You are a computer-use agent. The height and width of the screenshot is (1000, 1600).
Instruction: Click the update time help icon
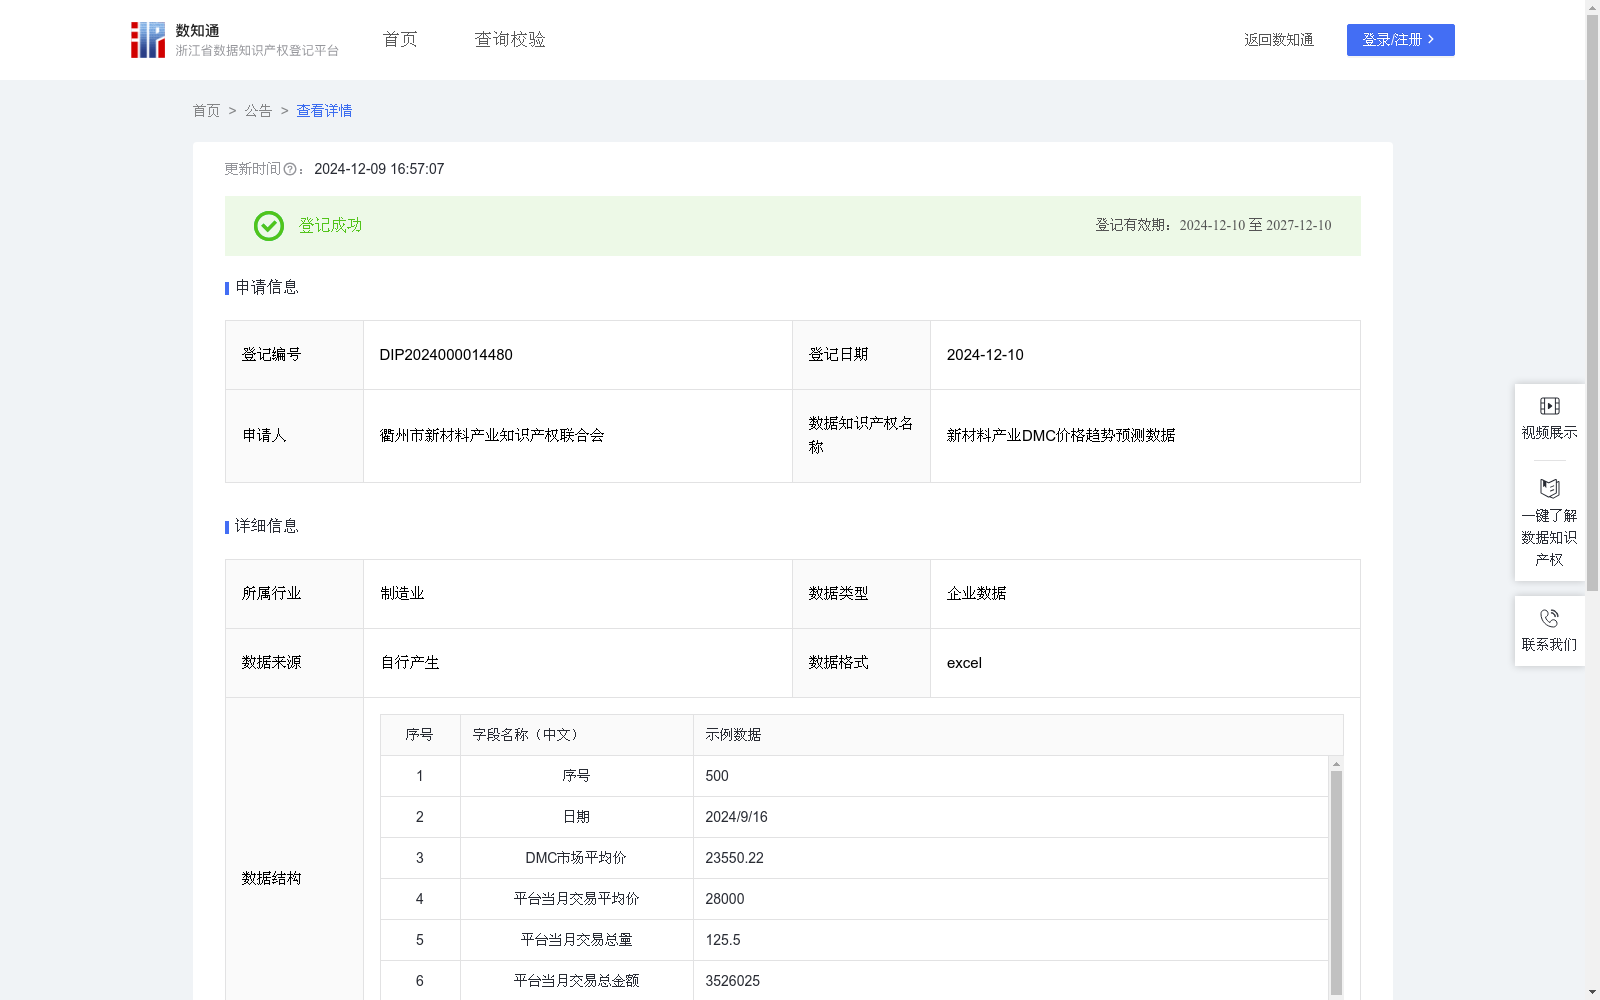[x=290, y=169]
